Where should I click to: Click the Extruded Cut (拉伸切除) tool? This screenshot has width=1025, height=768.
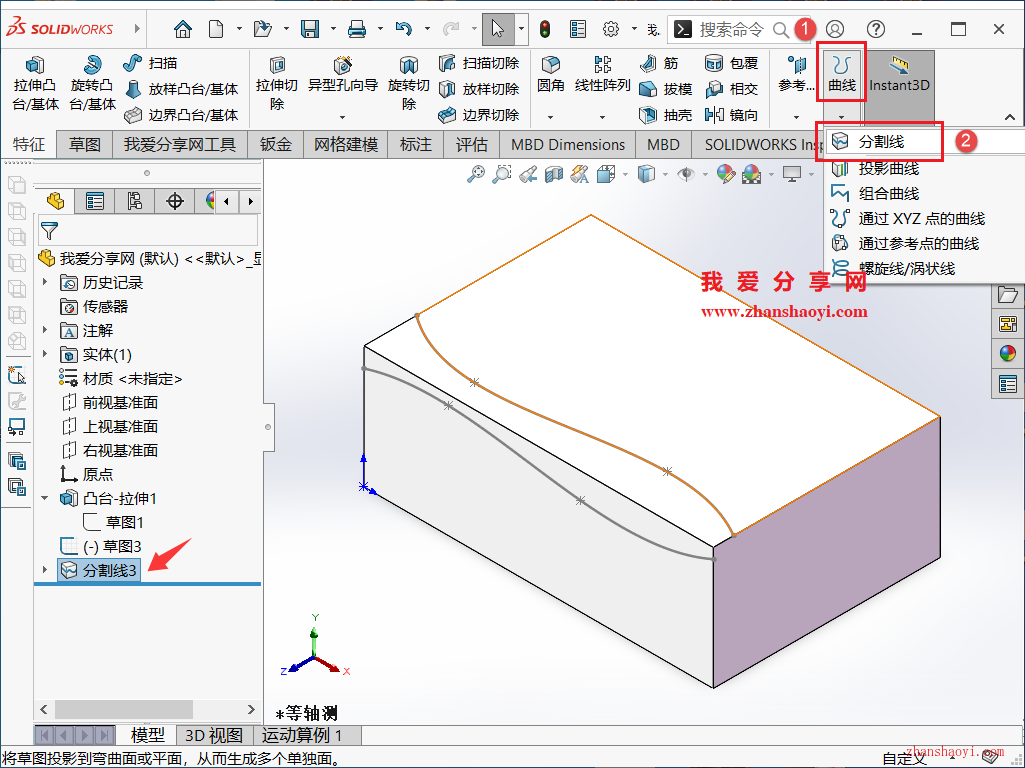[x=277, y=84]
